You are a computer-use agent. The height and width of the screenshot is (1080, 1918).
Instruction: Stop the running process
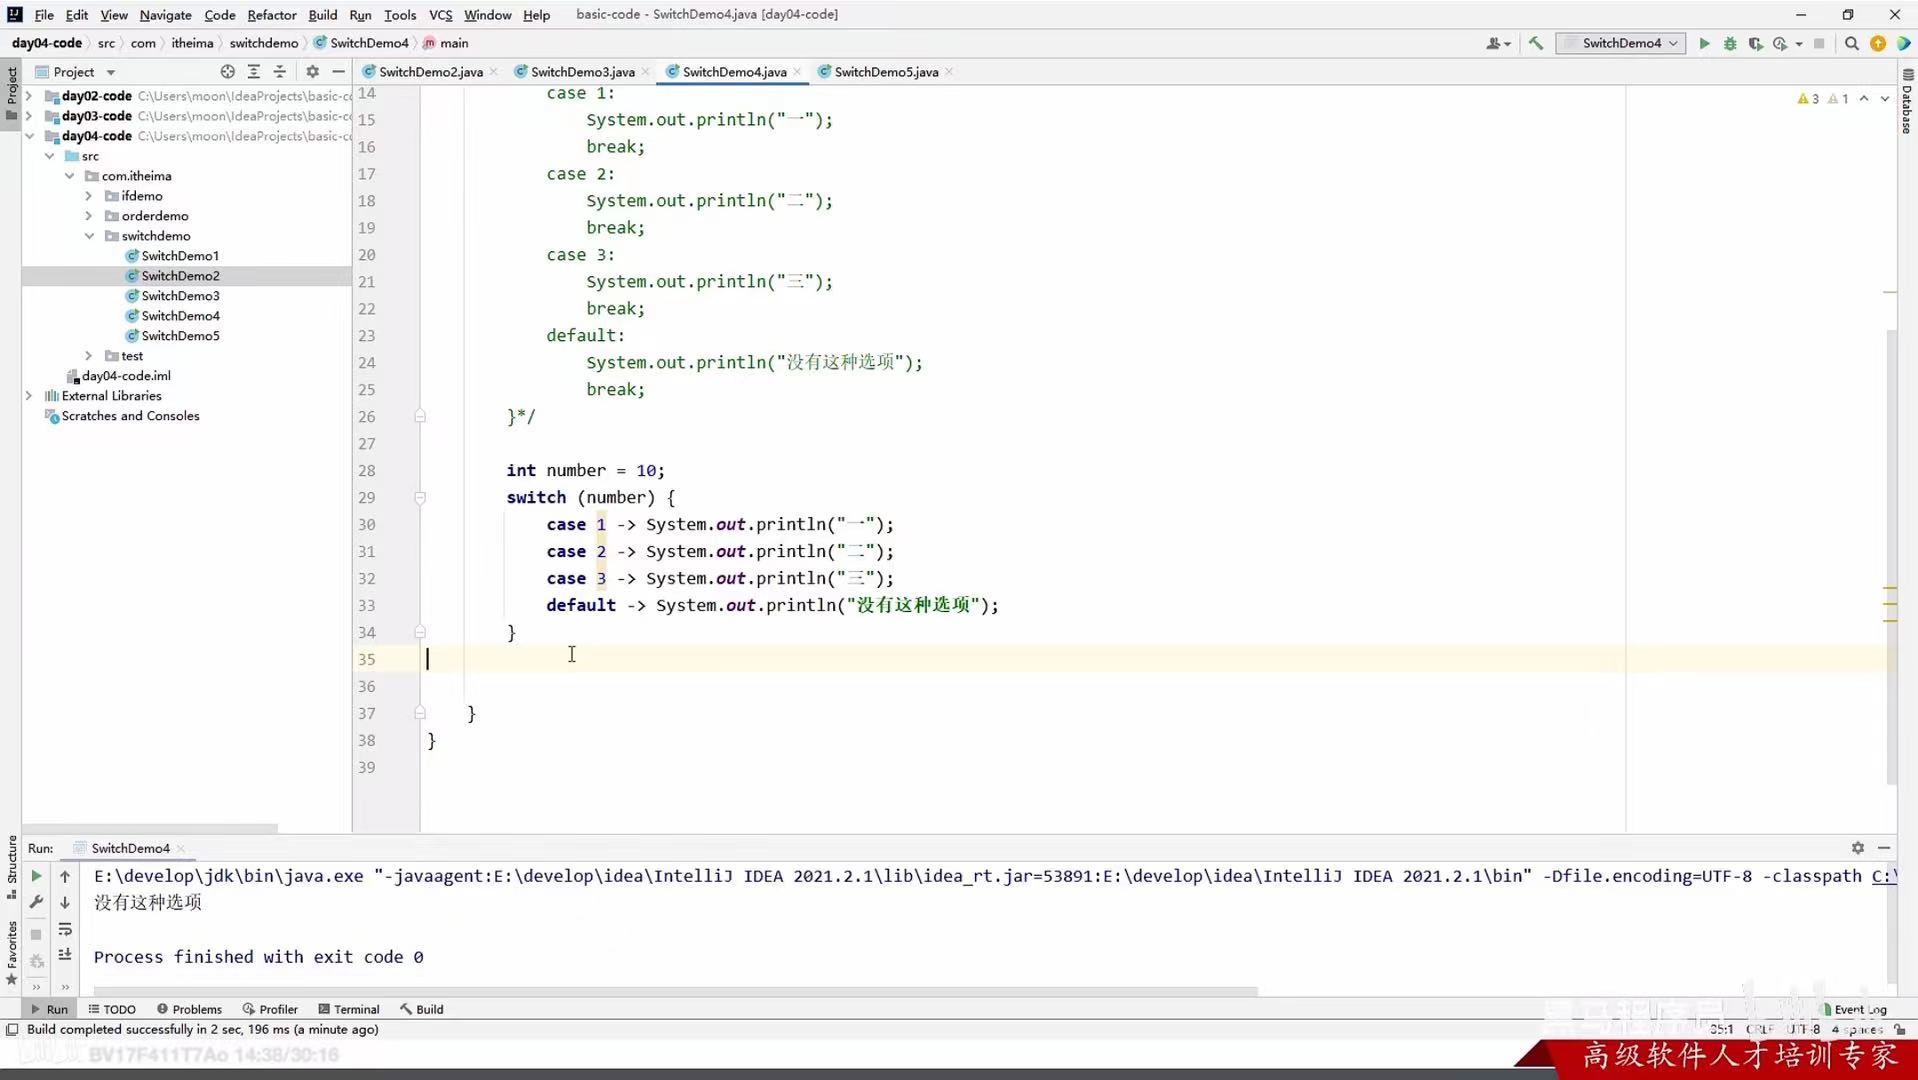(x=1818, y=43)
